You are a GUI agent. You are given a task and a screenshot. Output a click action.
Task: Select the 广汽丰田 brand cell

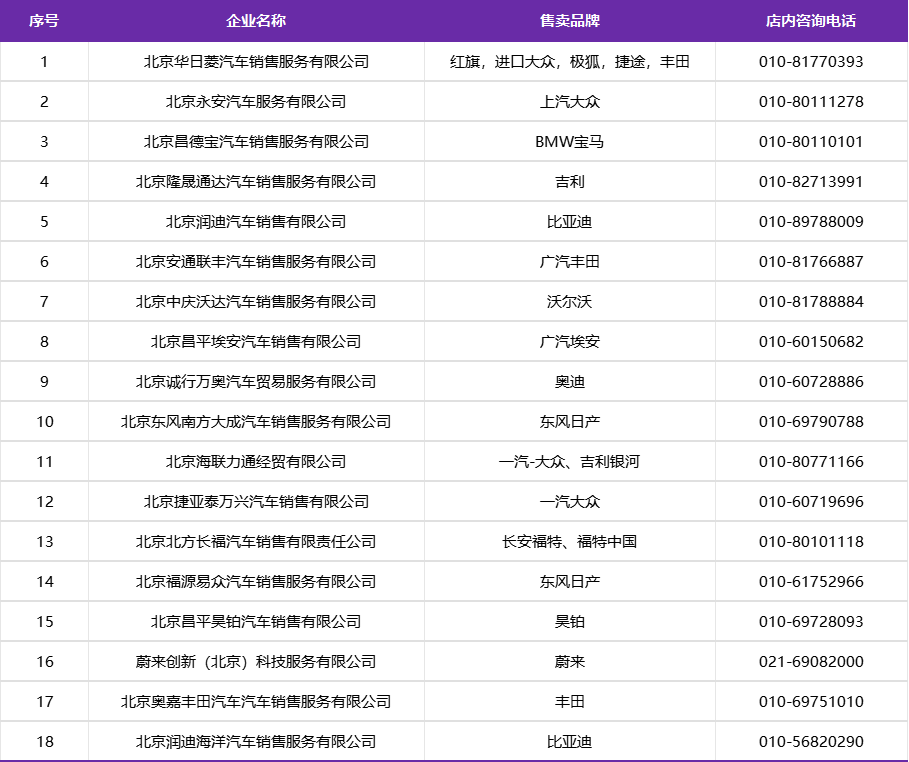[x=570, y=262]
